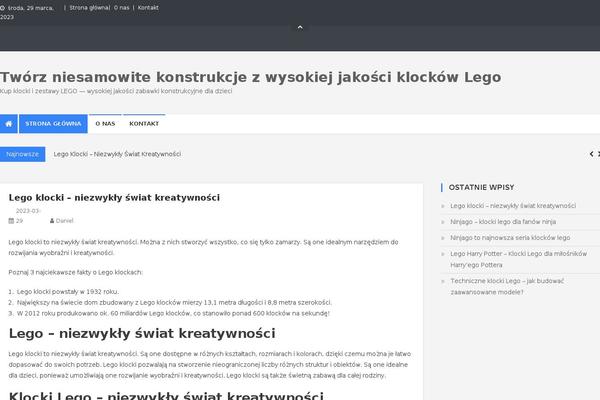Screen dimensions: 600x400
Task: Open site title Twórz niesamowite konstrukcje
Action: 251,77
